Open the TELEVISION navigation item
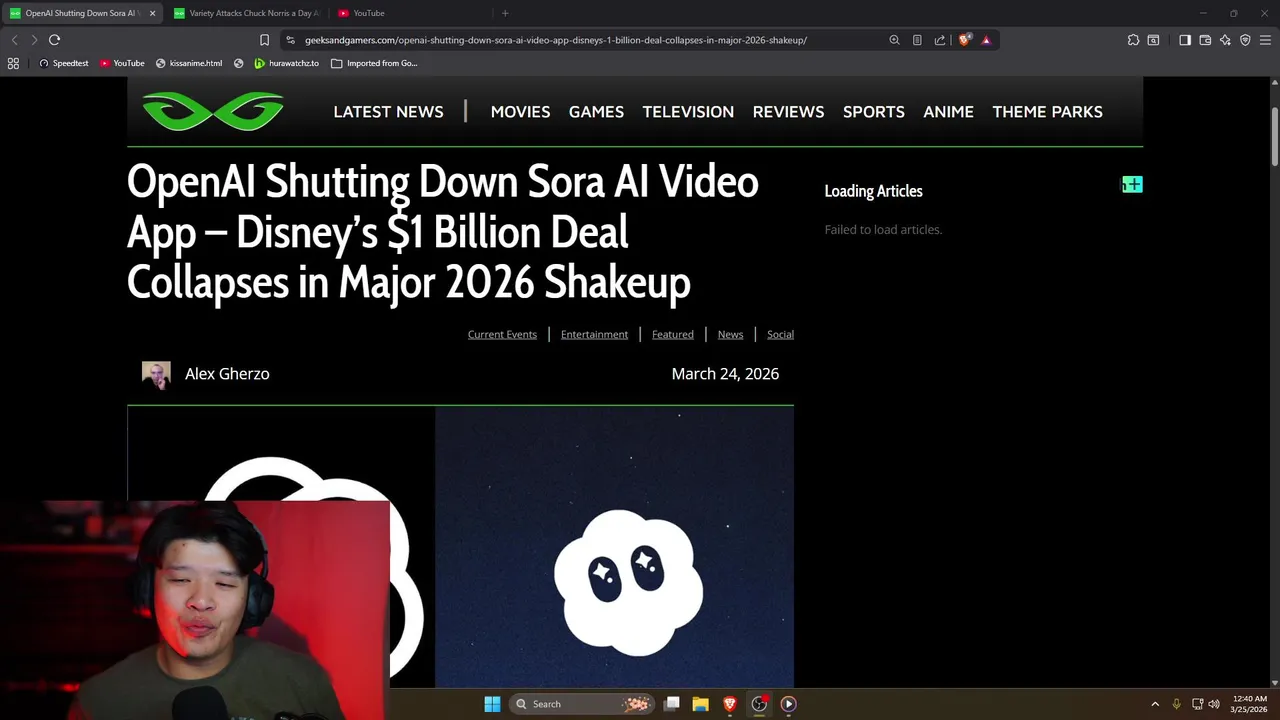The height and width of the screenshot is (720, 1280). (x=688, y=112)
